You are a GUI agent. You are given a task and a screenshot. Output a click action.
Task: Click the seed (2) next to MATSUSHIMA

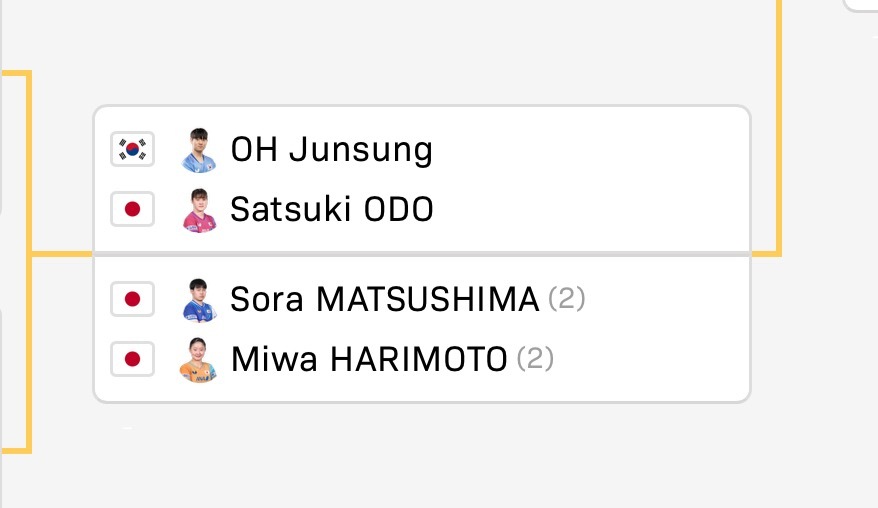tap(567, 299)
